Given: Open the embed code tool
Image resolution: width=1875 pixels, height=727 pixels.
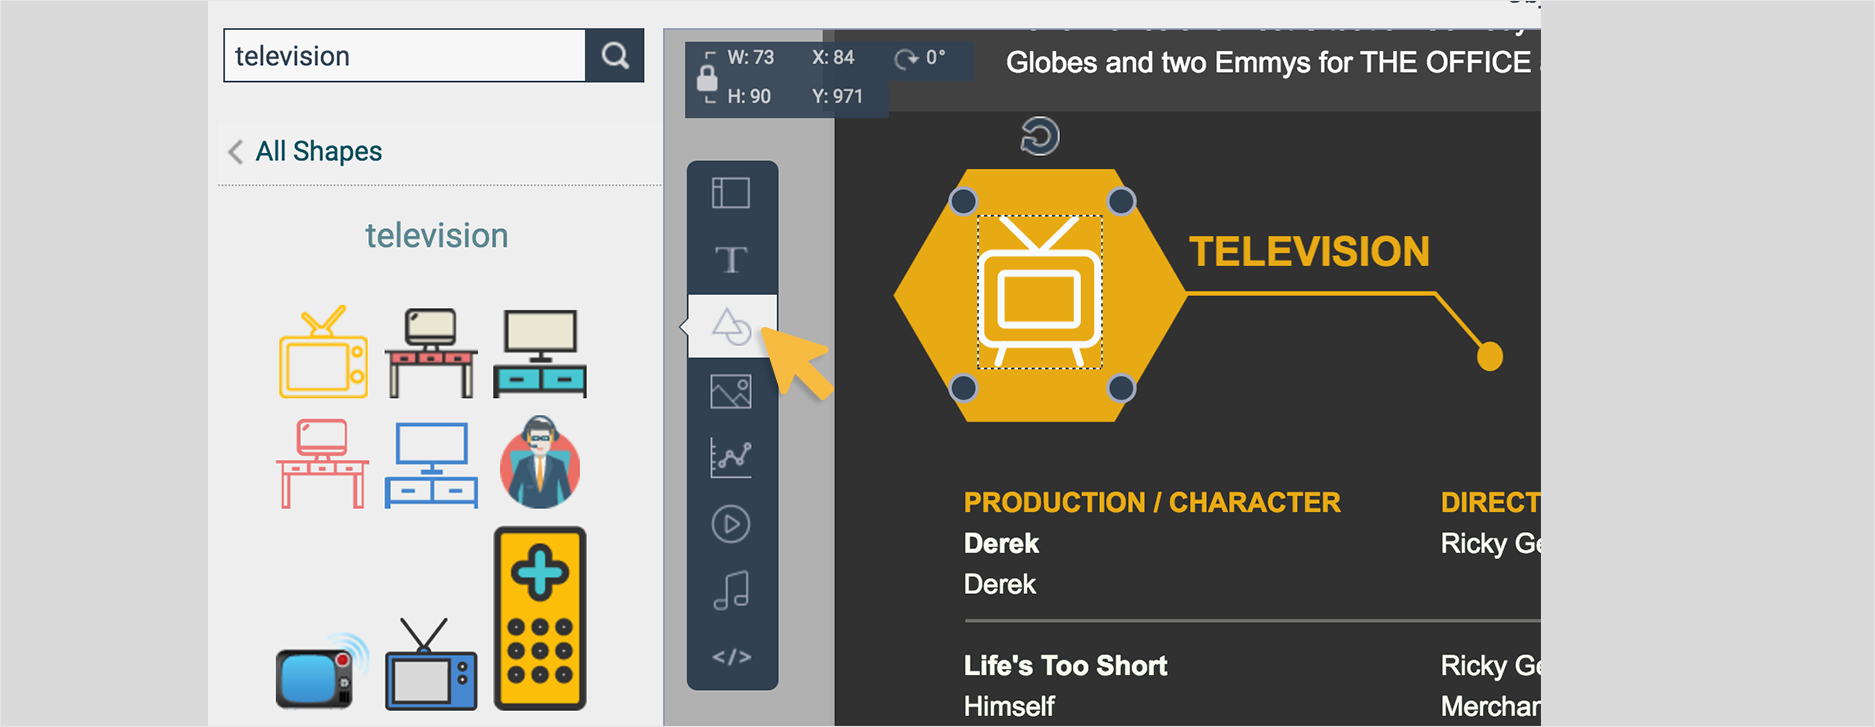Looking at the screenshot, I should tap(731, 657).
